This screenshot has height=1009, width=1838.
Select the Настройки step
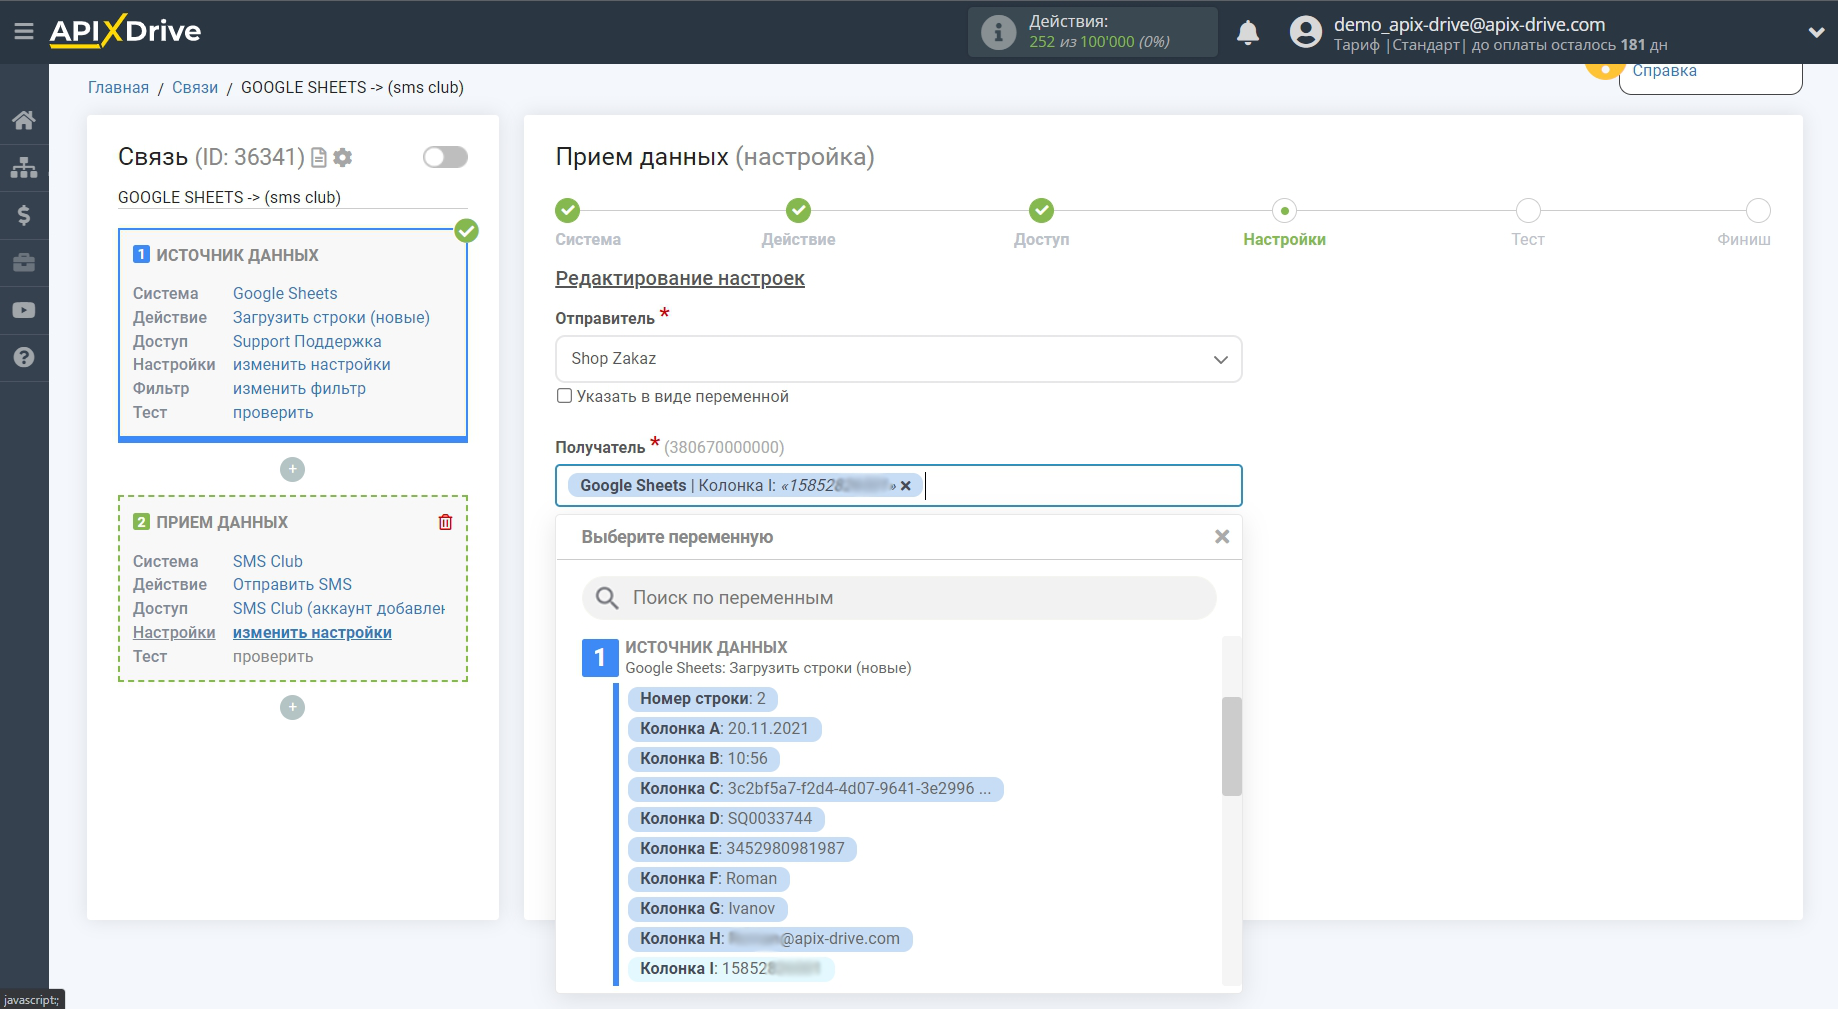(1284, 210)
